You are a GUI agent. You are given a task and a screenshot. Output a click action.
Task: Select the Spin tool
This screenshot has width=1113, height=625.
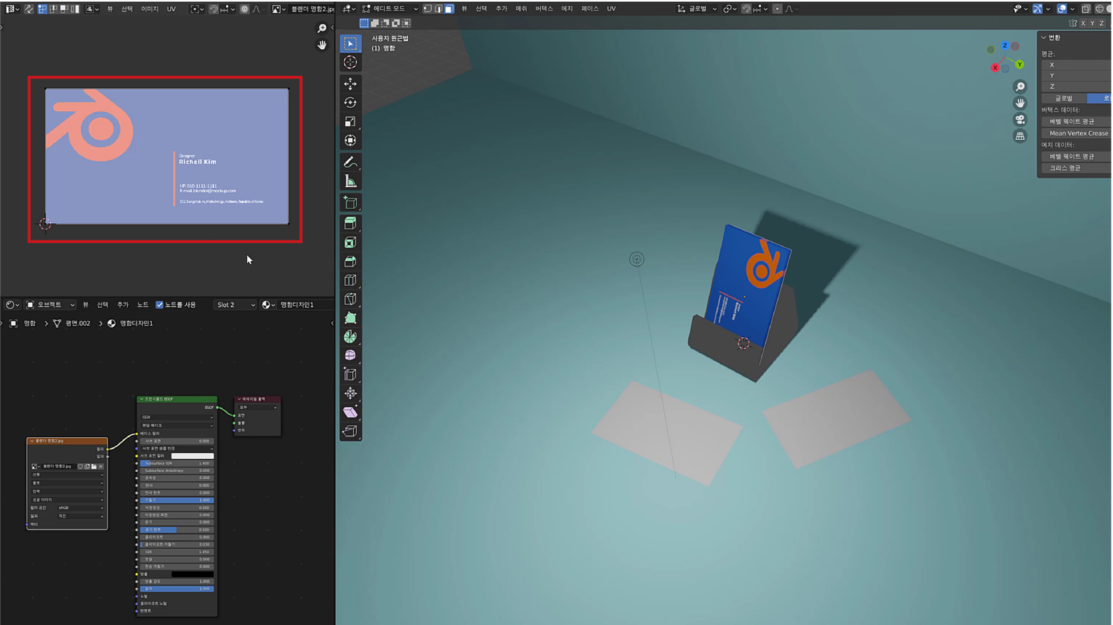(x=350, y=337)
